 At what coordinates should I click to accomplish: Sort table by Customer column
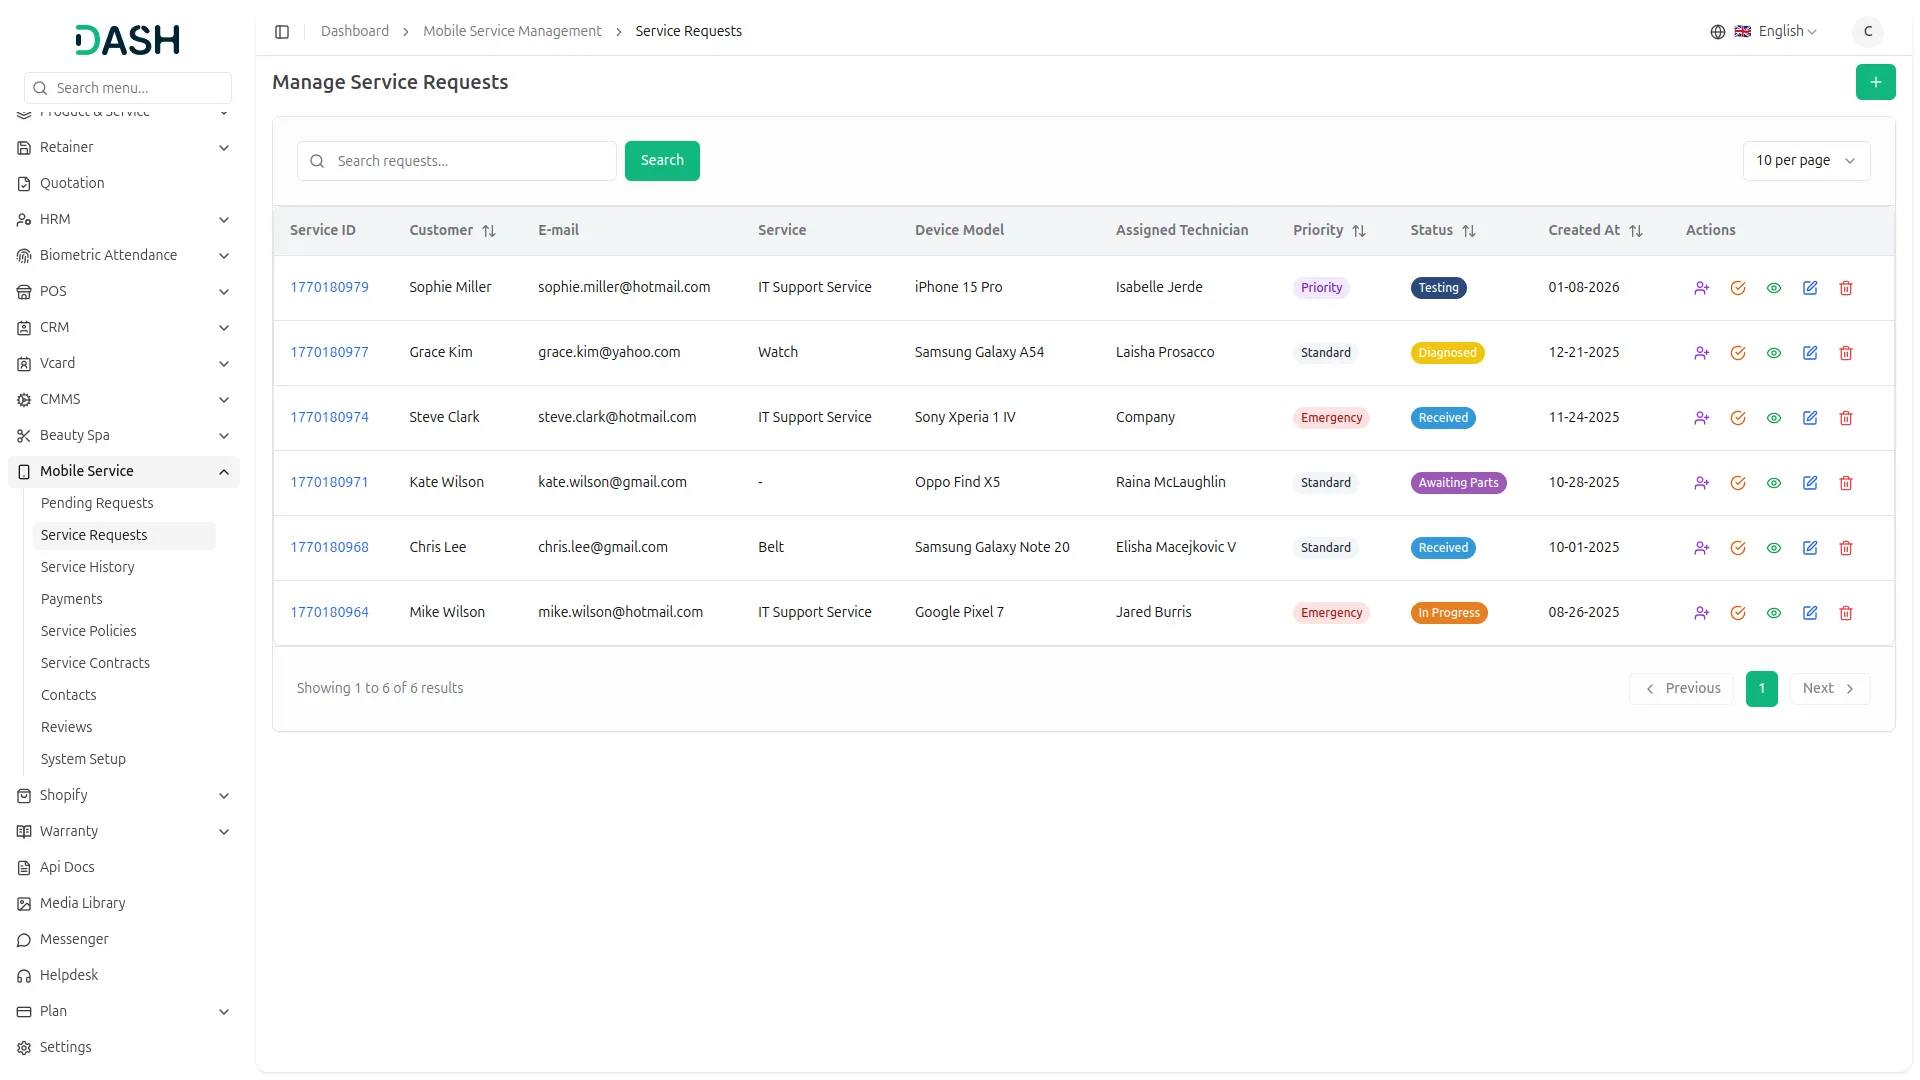tap(452, 231)
